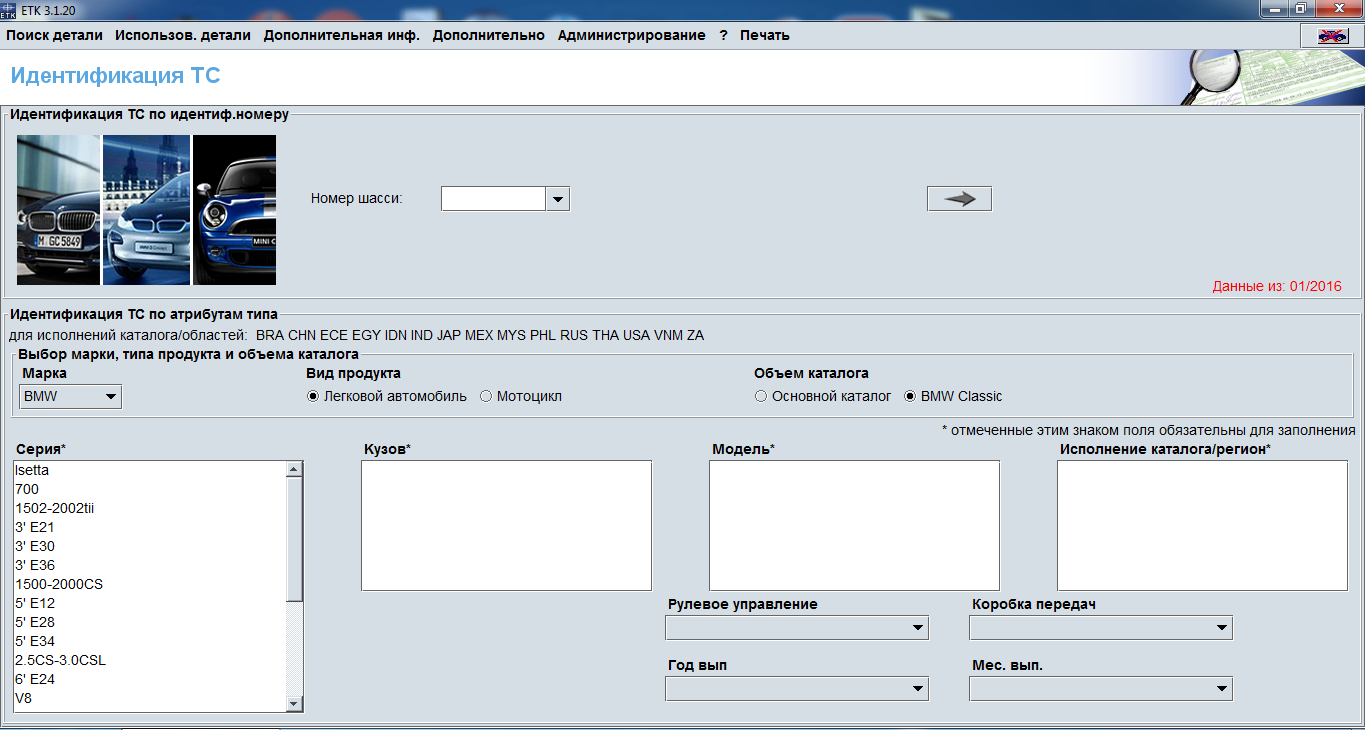Select the Легковой автомобиль radio button
The height and width of the screenshot is (730, 1365).
313,396
